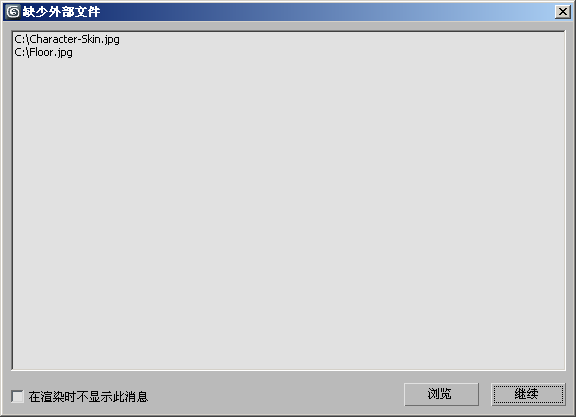Close the 缺少外部文件 dialog
The height and width of the screenshot is (417, 576).
(562, 12)
